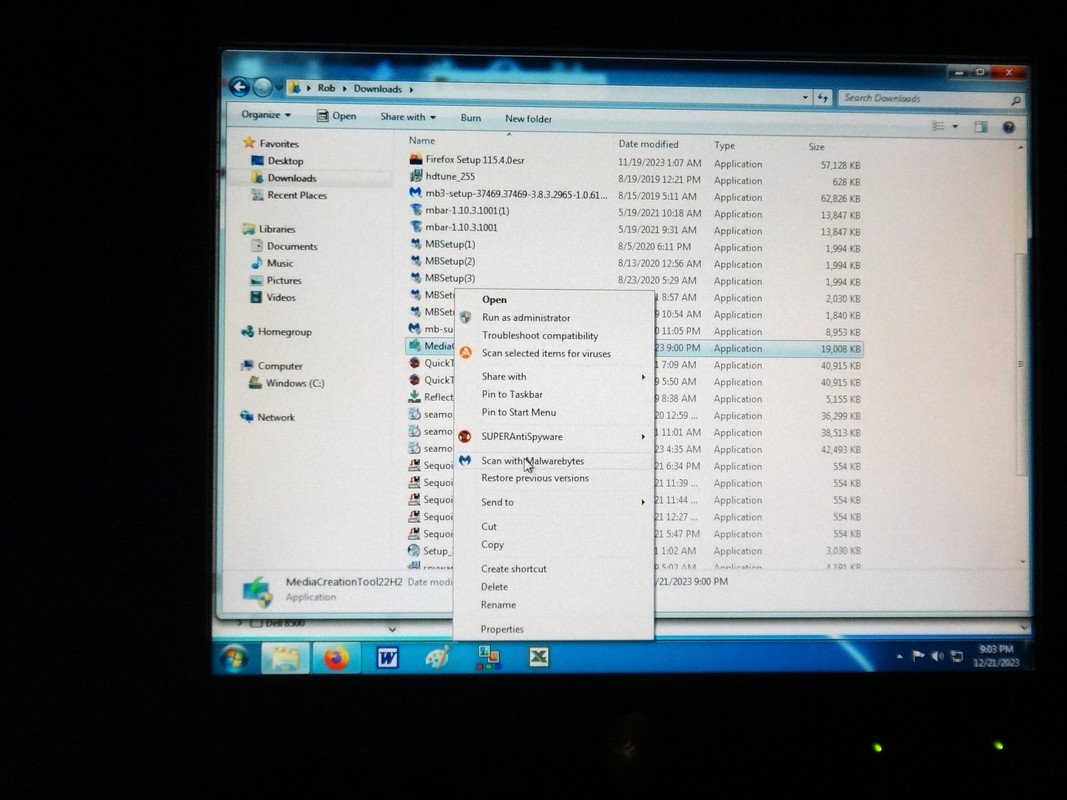The height and width of the screenshot is (800, 1067).
Task: Open Microsoft Word from taskbar
Action: [388, 658]
